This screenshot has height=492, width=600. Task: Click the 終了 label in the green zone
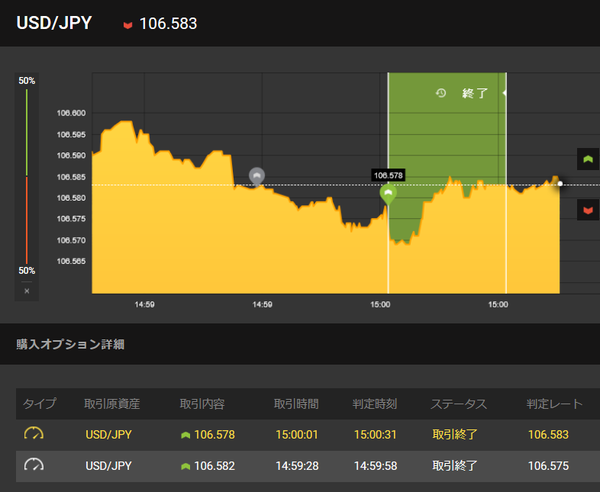(x=475, y=93)
